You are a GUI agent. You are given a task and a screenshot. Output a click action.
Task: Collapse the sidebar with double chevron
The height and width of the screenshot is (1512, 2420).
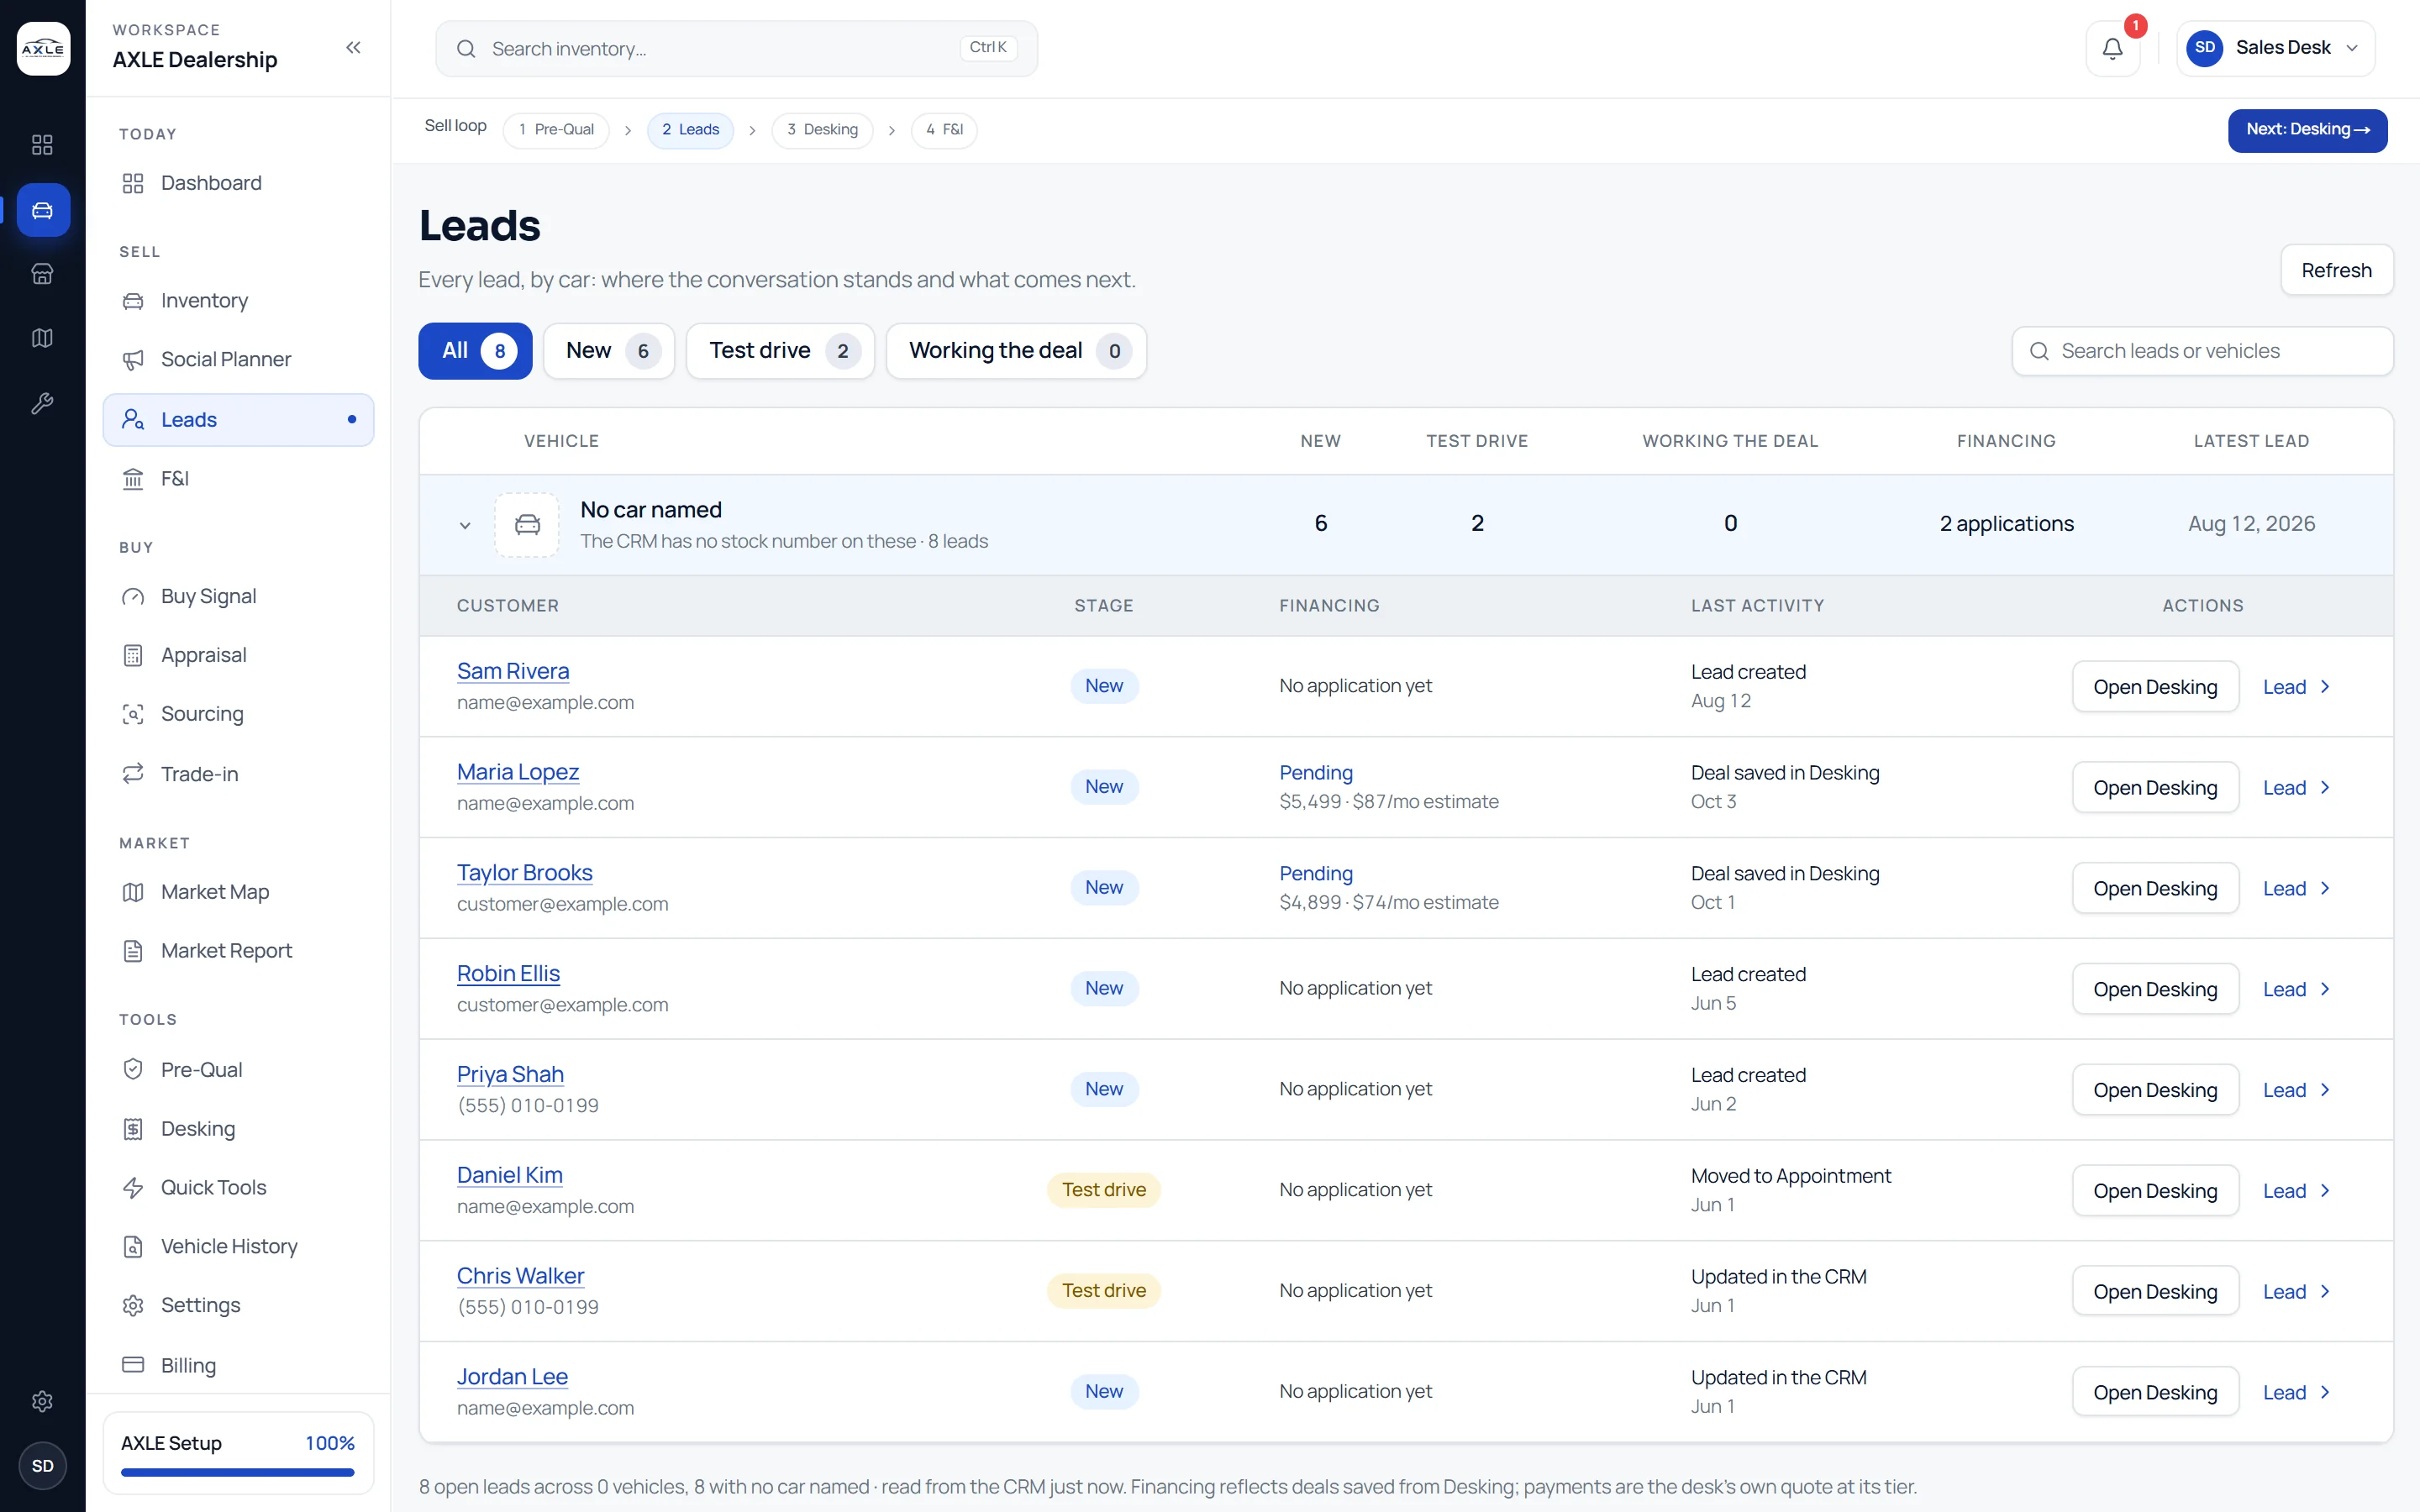coord(353,48)
